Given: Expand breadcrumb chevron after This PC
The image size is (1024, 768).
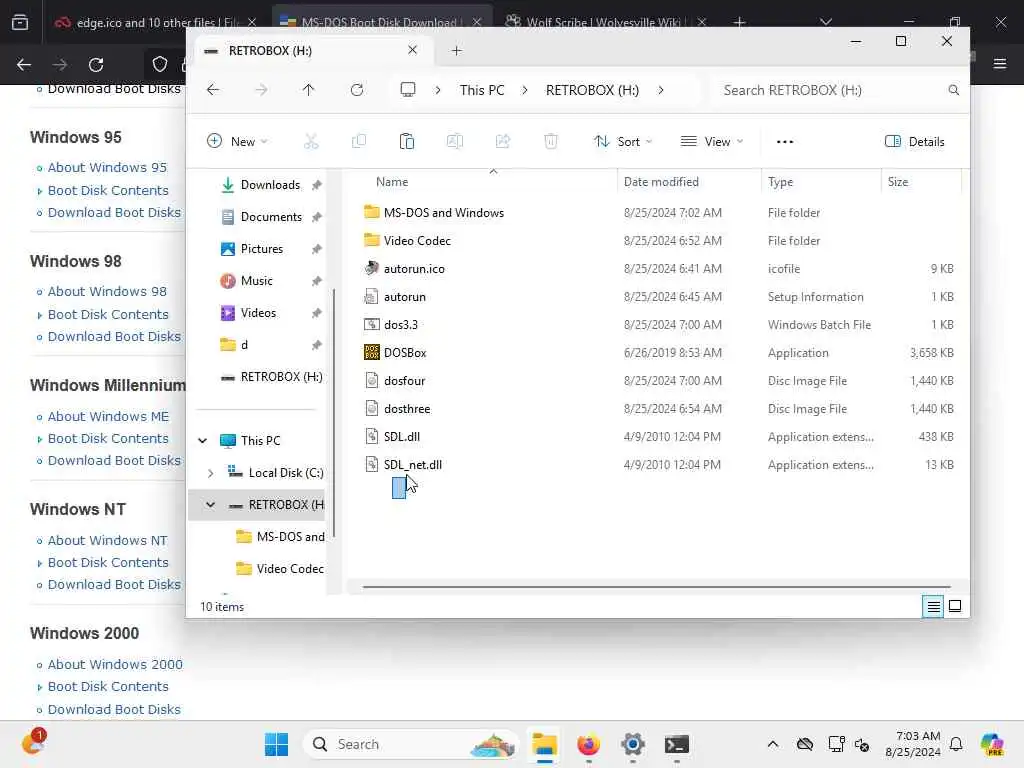Looking at the screenshot, I should [x=524, y=90].
